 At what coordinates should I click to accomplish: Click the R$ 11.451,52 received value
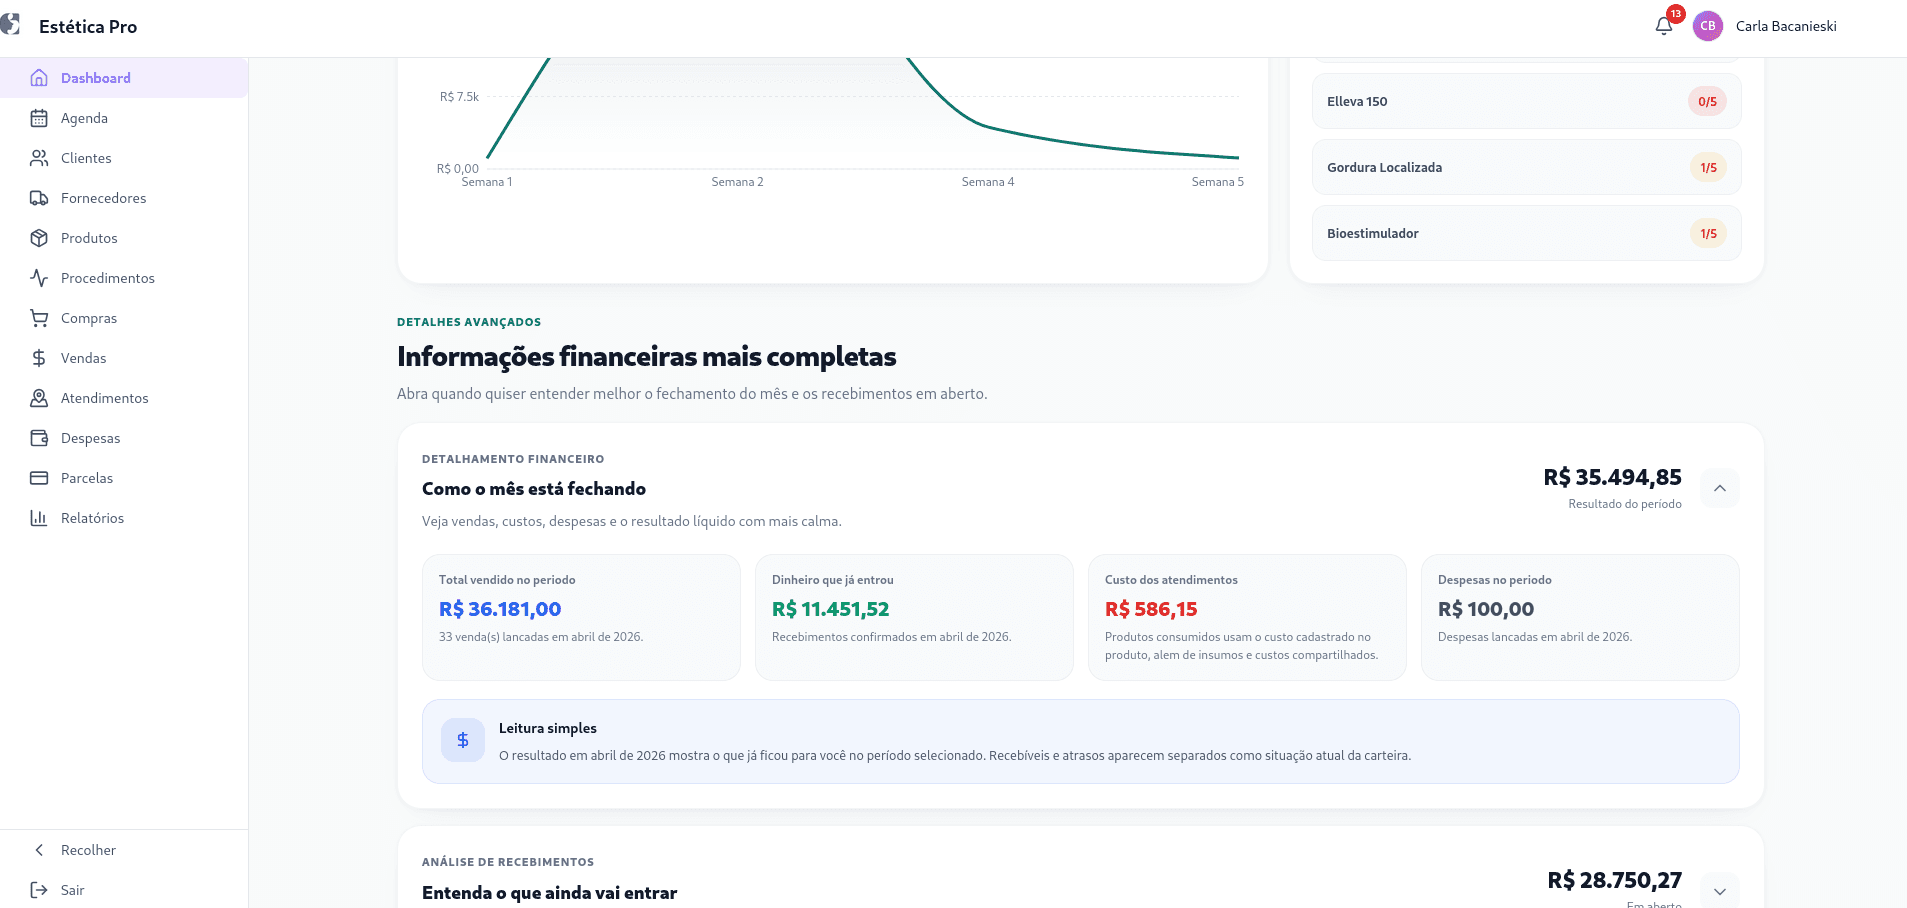coord(830,609)
